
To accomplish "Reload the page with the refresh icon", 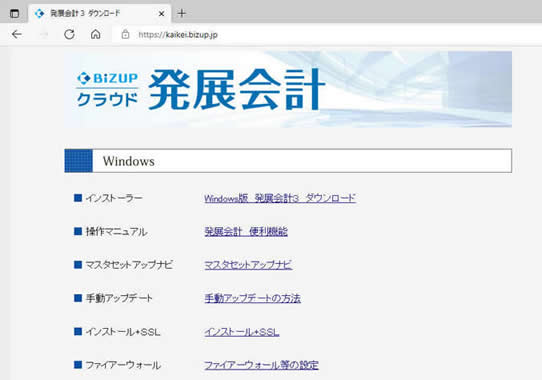I will click(69, 34).
